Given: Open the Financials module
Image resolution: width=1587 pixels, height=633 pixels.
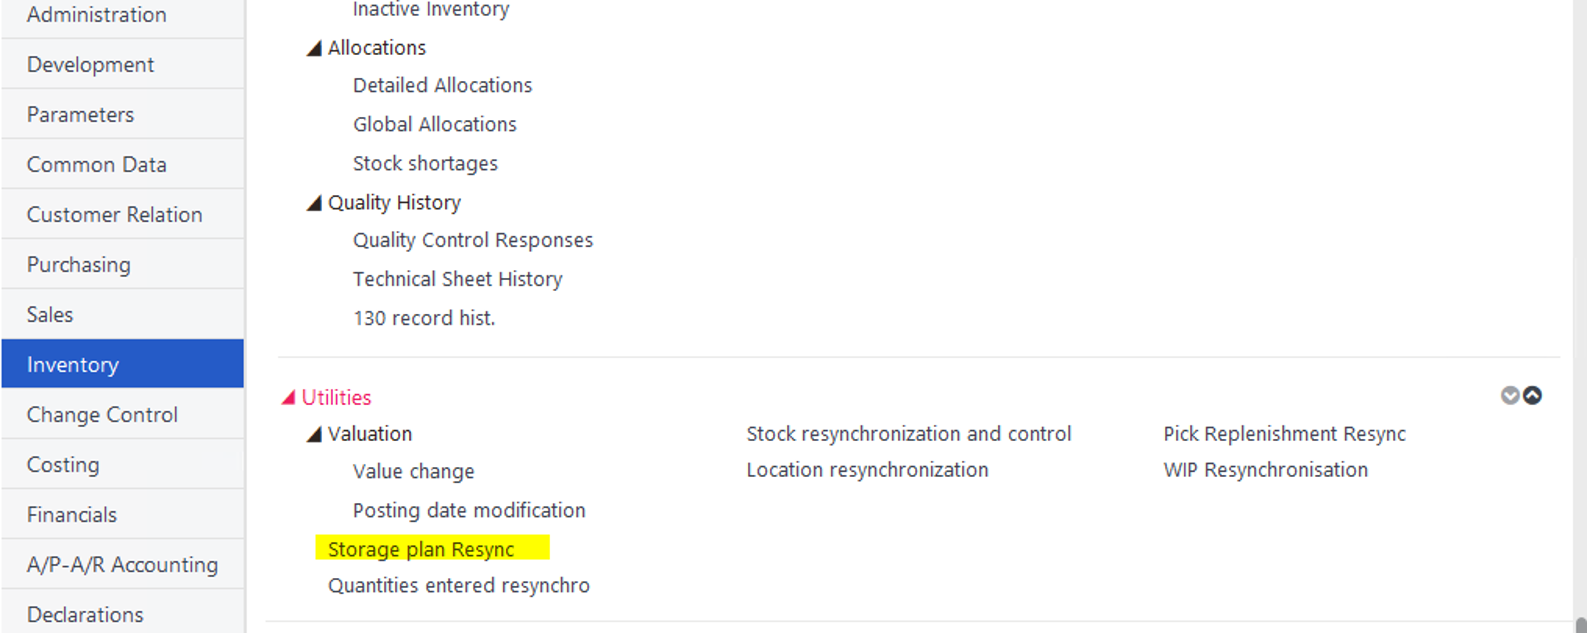Looking at the screenshot, I should tap(123, 514).
